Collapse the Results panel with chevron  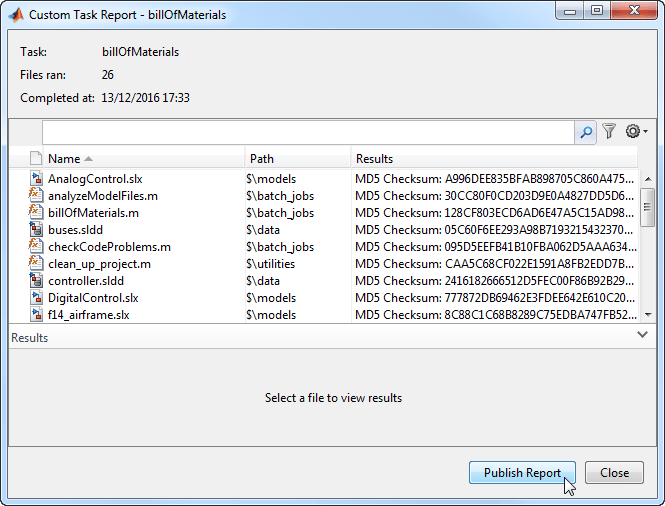[642, 335]
